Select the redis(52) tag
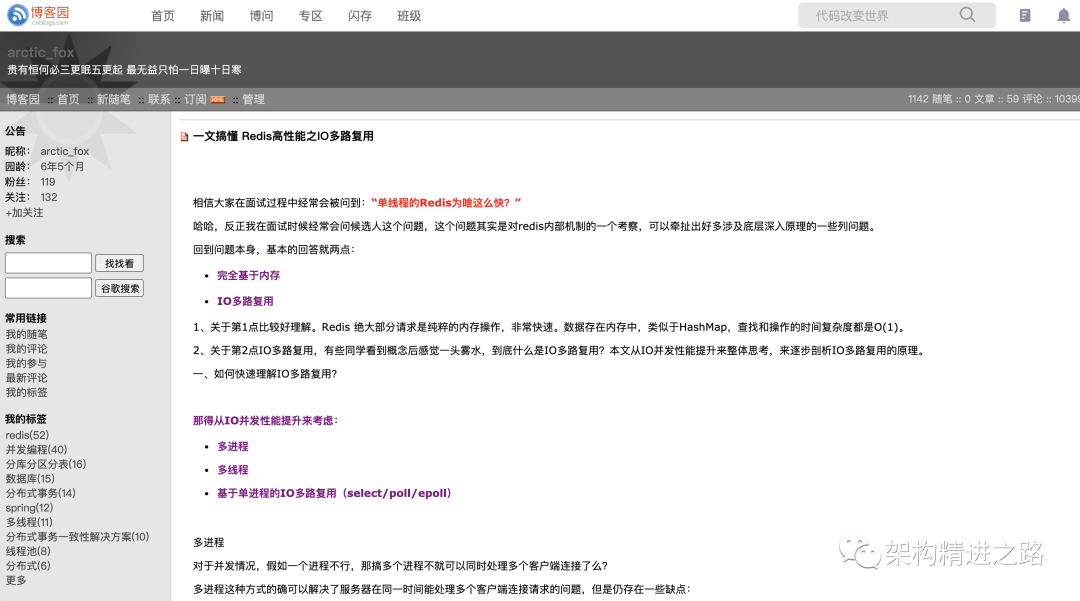This screenshot has width=1080, height=601. pyautogui.click(x=28, y=435)
